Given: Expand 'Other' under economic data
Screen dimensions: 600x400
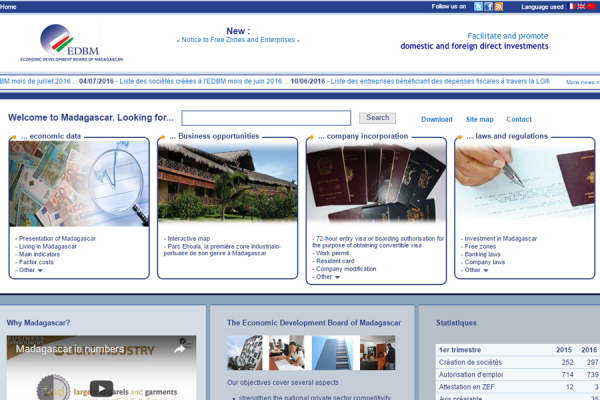Looking at the screenshot, I should tap(30, 270).
